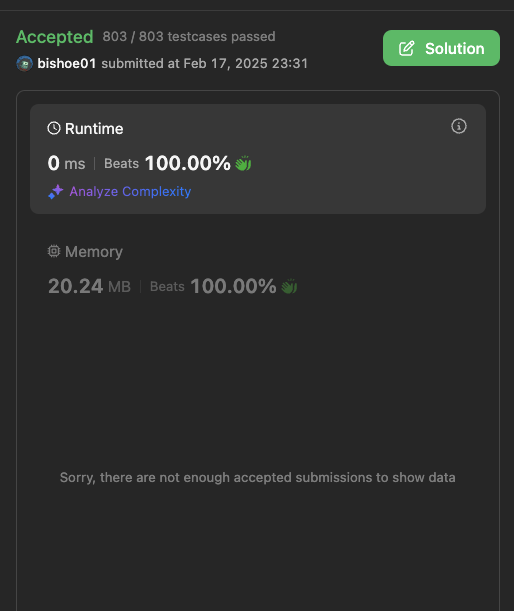Click the not enough accepted submissions message
Image resolution: width=514 pixels, height=611 pixels.
pyautogui.click(x=258, y=477)
